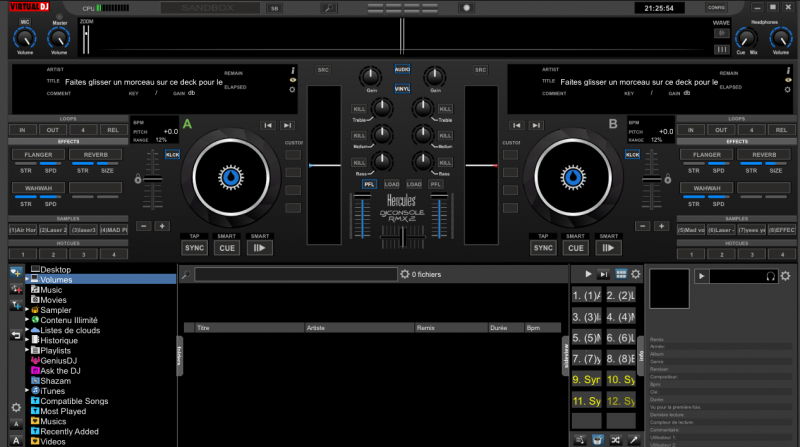Click the sideview grid view icon
This screenshot has width=800, height=447.
621,274
